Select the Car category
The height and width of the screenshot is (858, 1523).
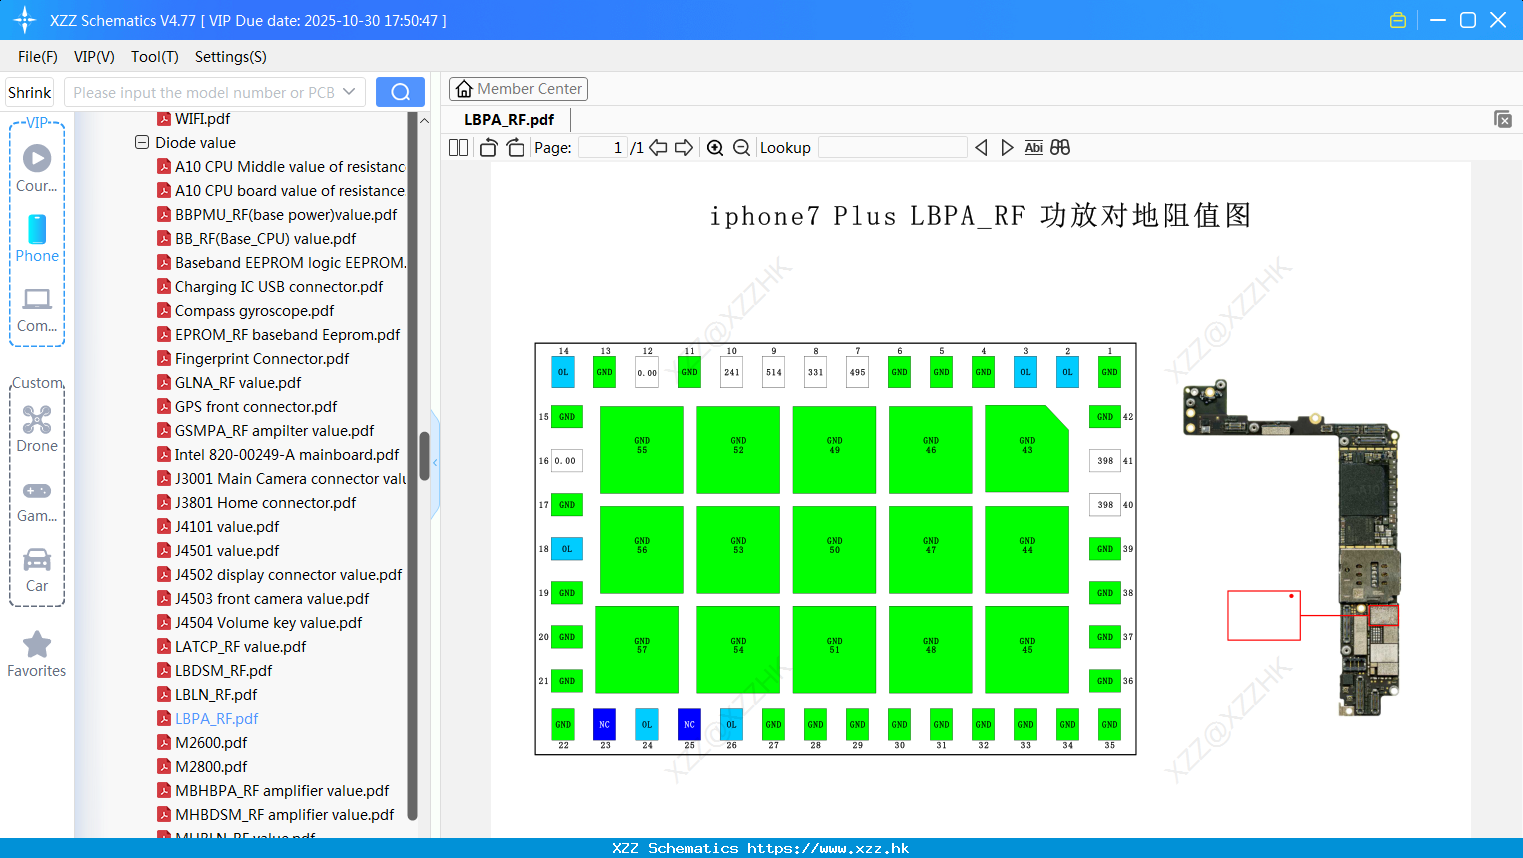[x=37, y=570]
